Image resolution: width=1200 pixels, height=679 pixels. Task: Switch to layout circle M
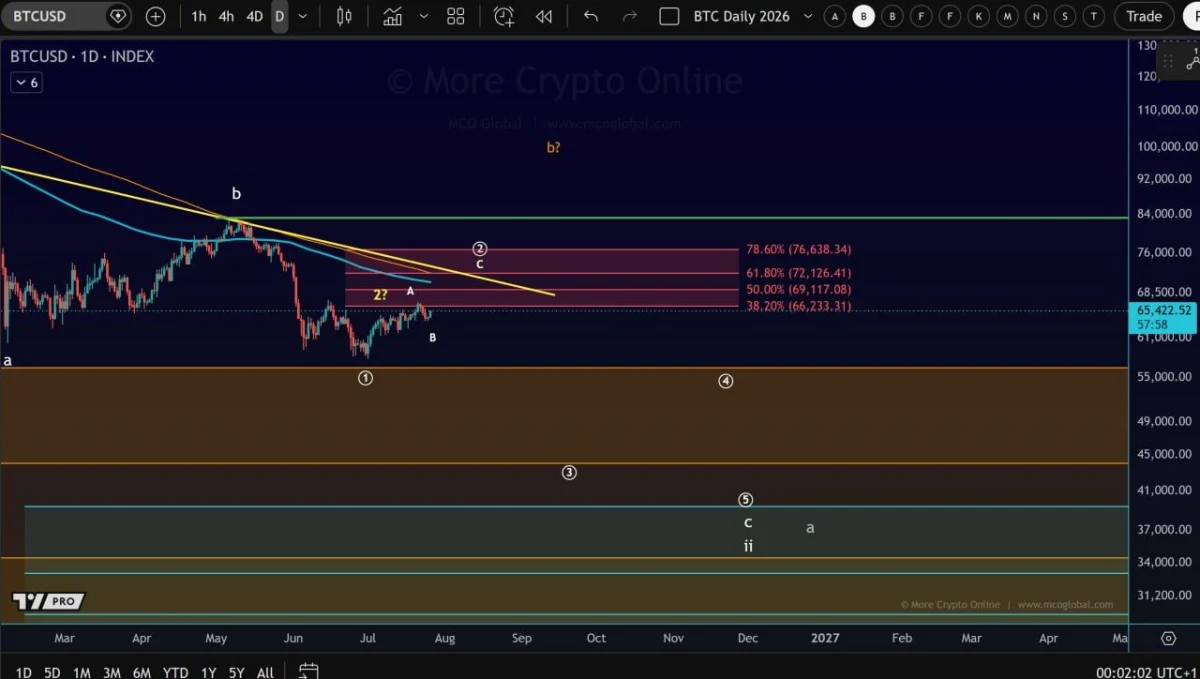(1008, 16)
